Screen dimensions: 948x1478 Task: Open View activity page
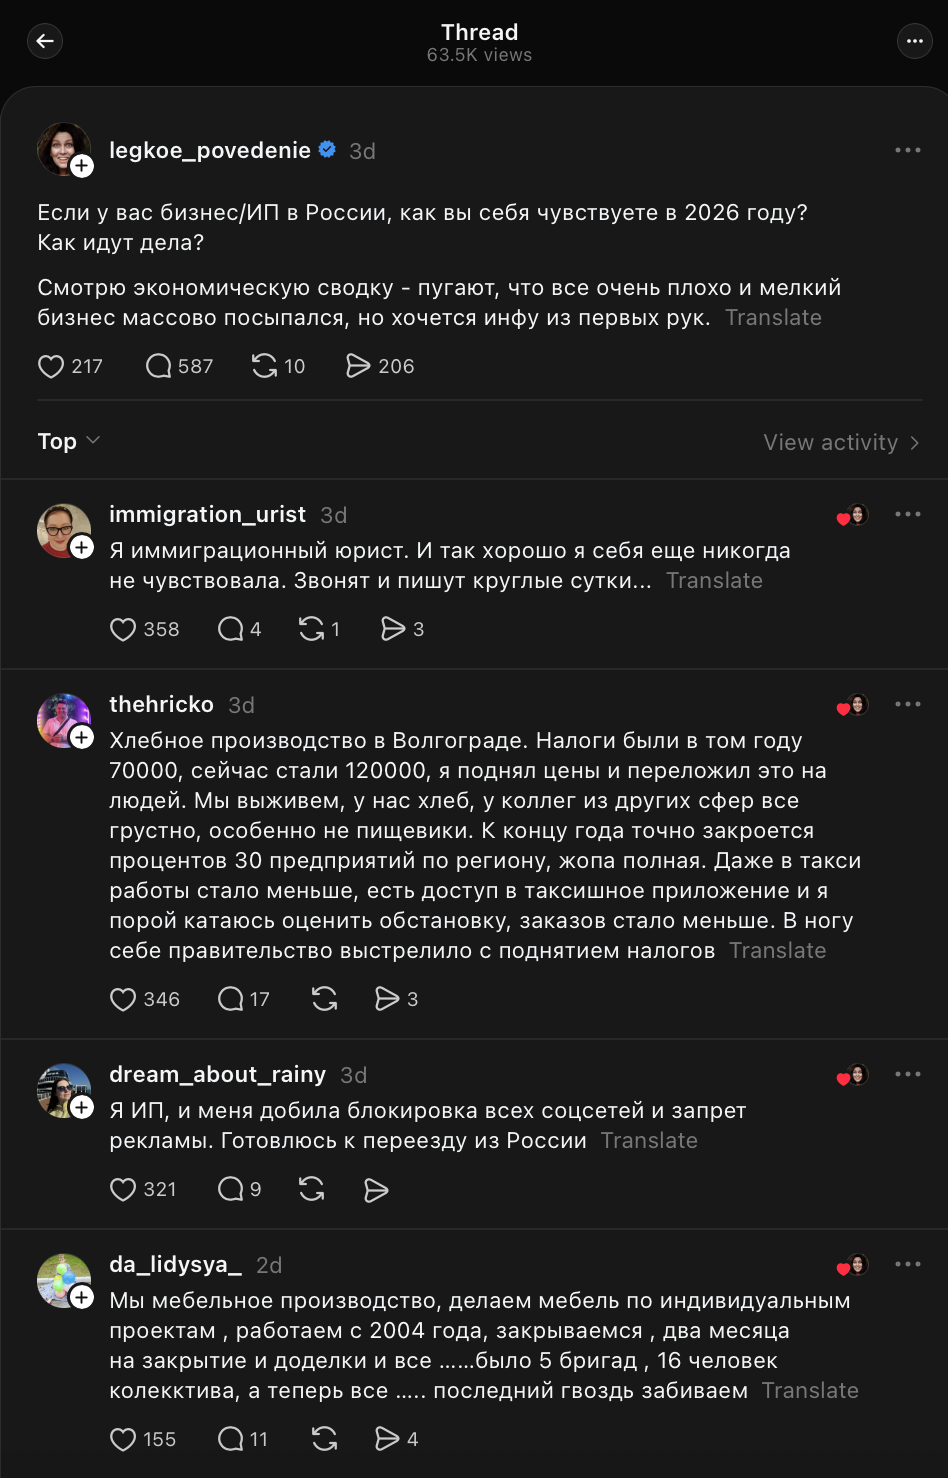coord(841,443)
